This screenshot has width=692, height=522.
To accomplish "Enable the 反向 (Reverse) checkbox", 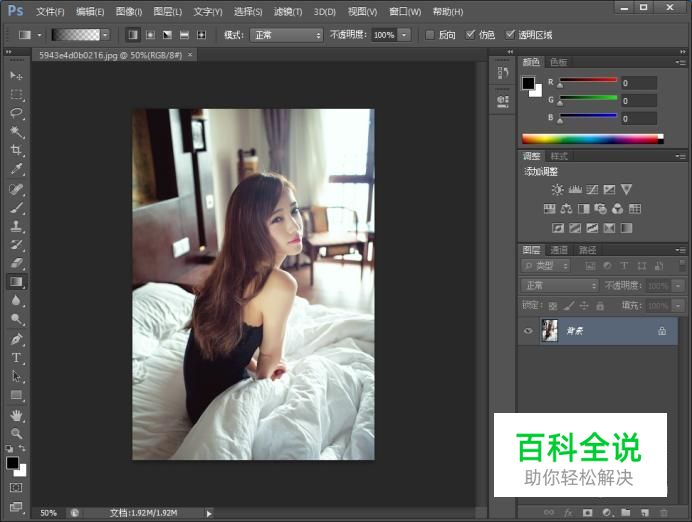I will (431, 34).
